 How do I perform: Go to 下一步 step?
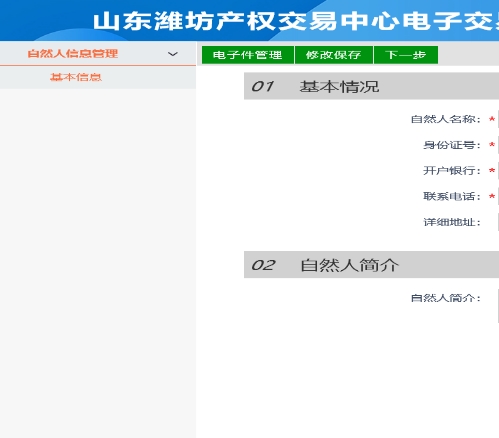pos(406,55)
